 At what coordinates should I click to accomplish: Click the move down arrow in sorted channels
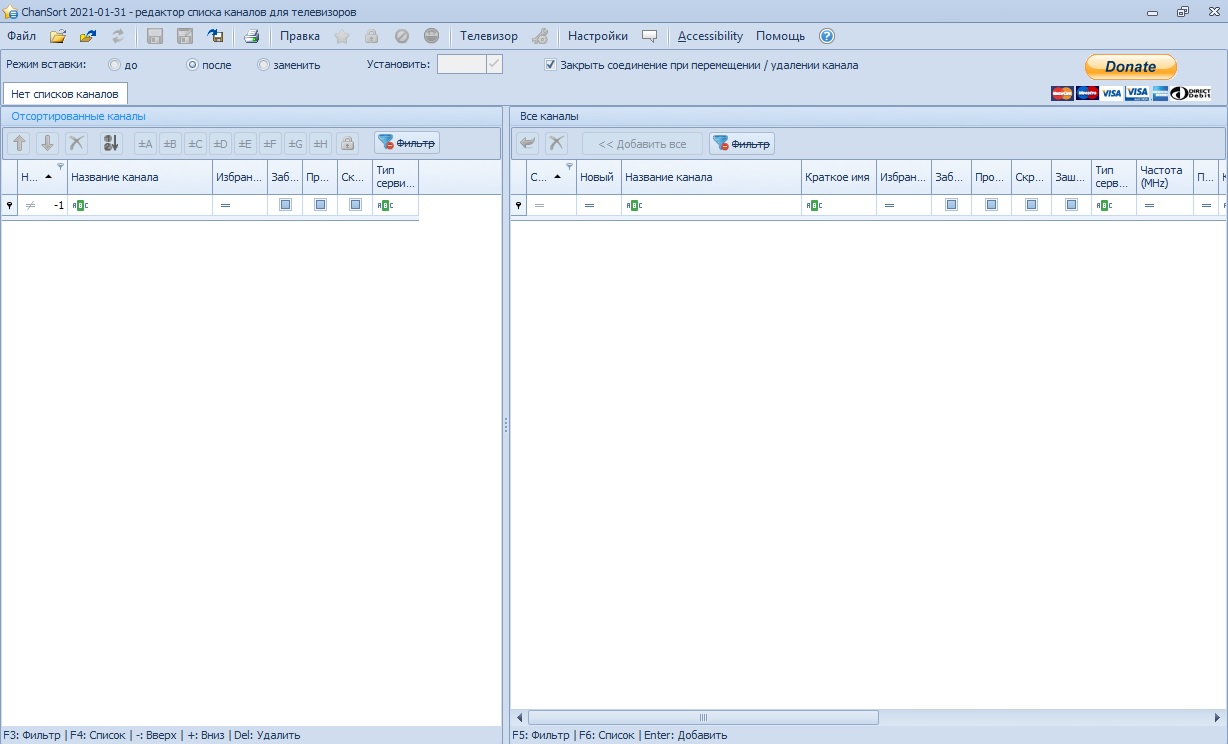pyautogui.click(x=47, y=144)
